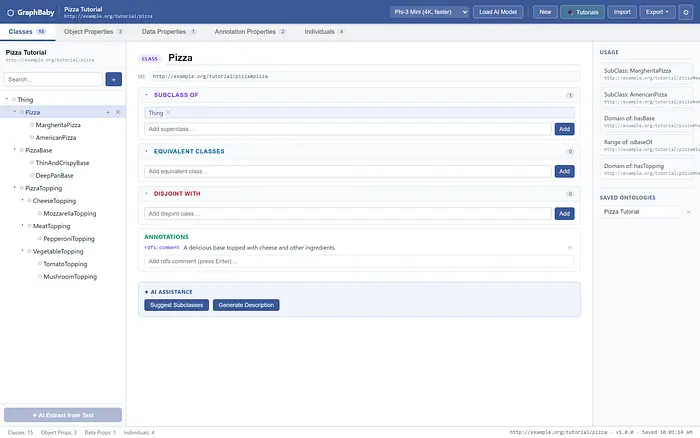
Task: Remove Thing superclass chip
Action: [168, 113]
